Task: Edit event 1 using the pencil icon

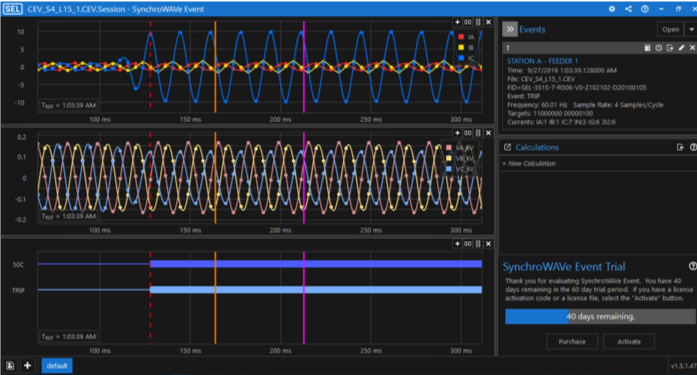Action: (681, 48)
